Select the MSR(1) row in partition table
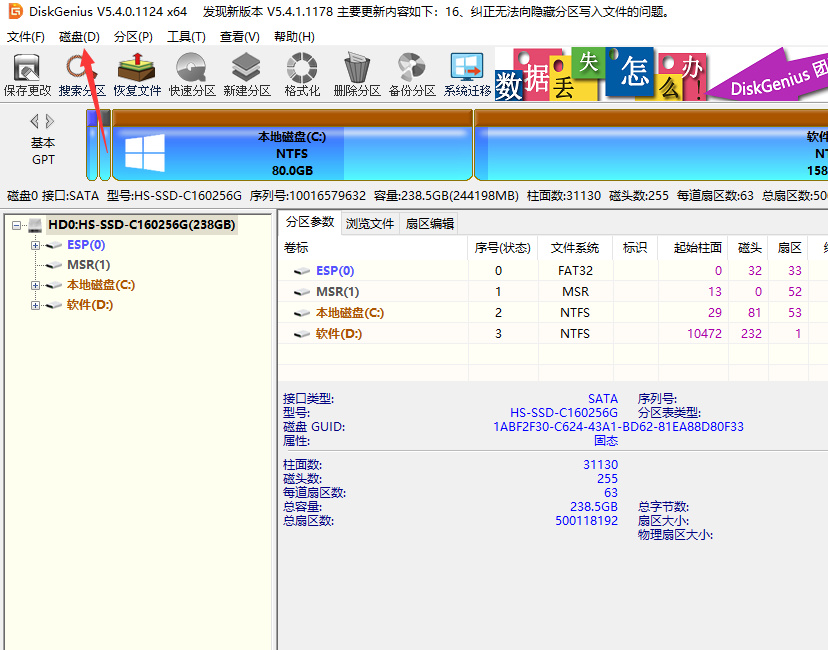Viewport: 828px width, 650px height. (337, 292)
